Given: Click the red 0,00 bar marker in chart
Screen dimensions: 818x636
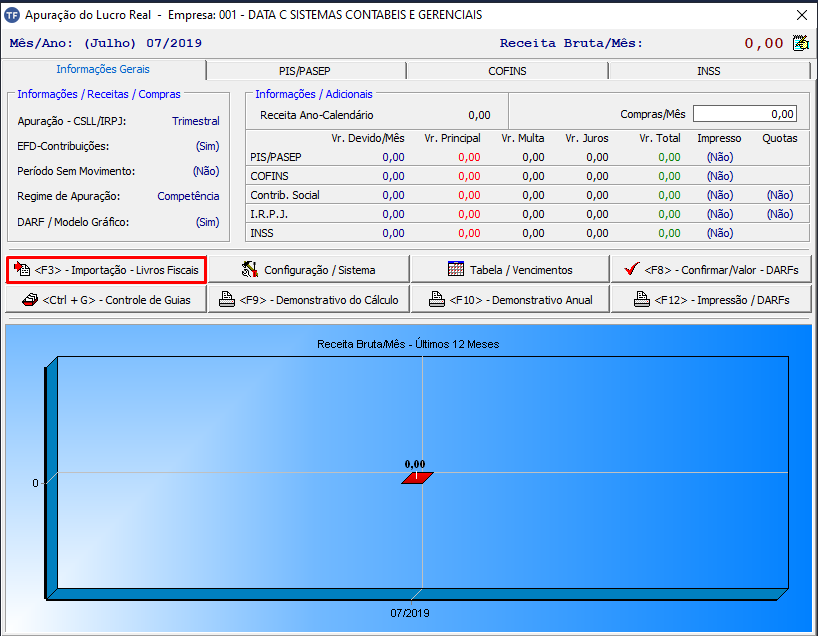Looking at the screenshot, I should [417, 477].
